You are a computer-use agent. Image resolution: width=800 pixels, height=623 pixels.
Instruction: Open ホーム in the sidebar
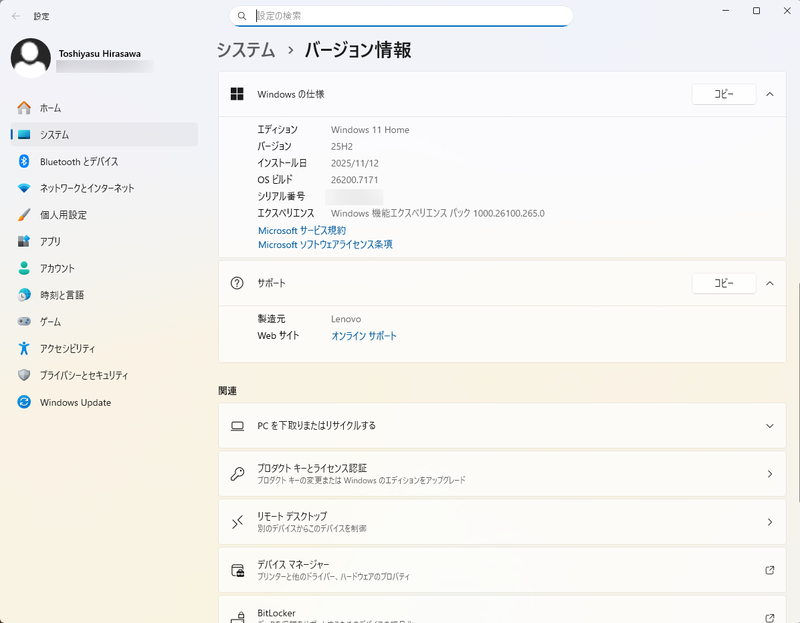47,108
